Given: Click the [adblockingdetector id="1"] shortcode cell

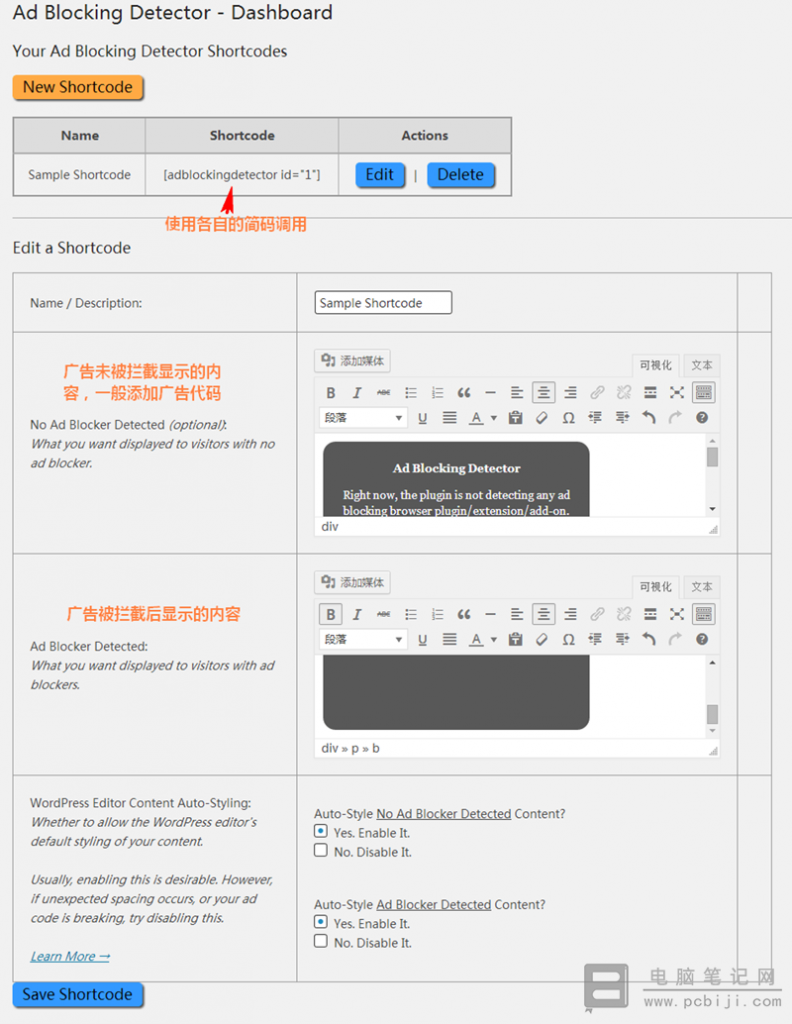Looking at the screenshot, I should click(242, 175).
